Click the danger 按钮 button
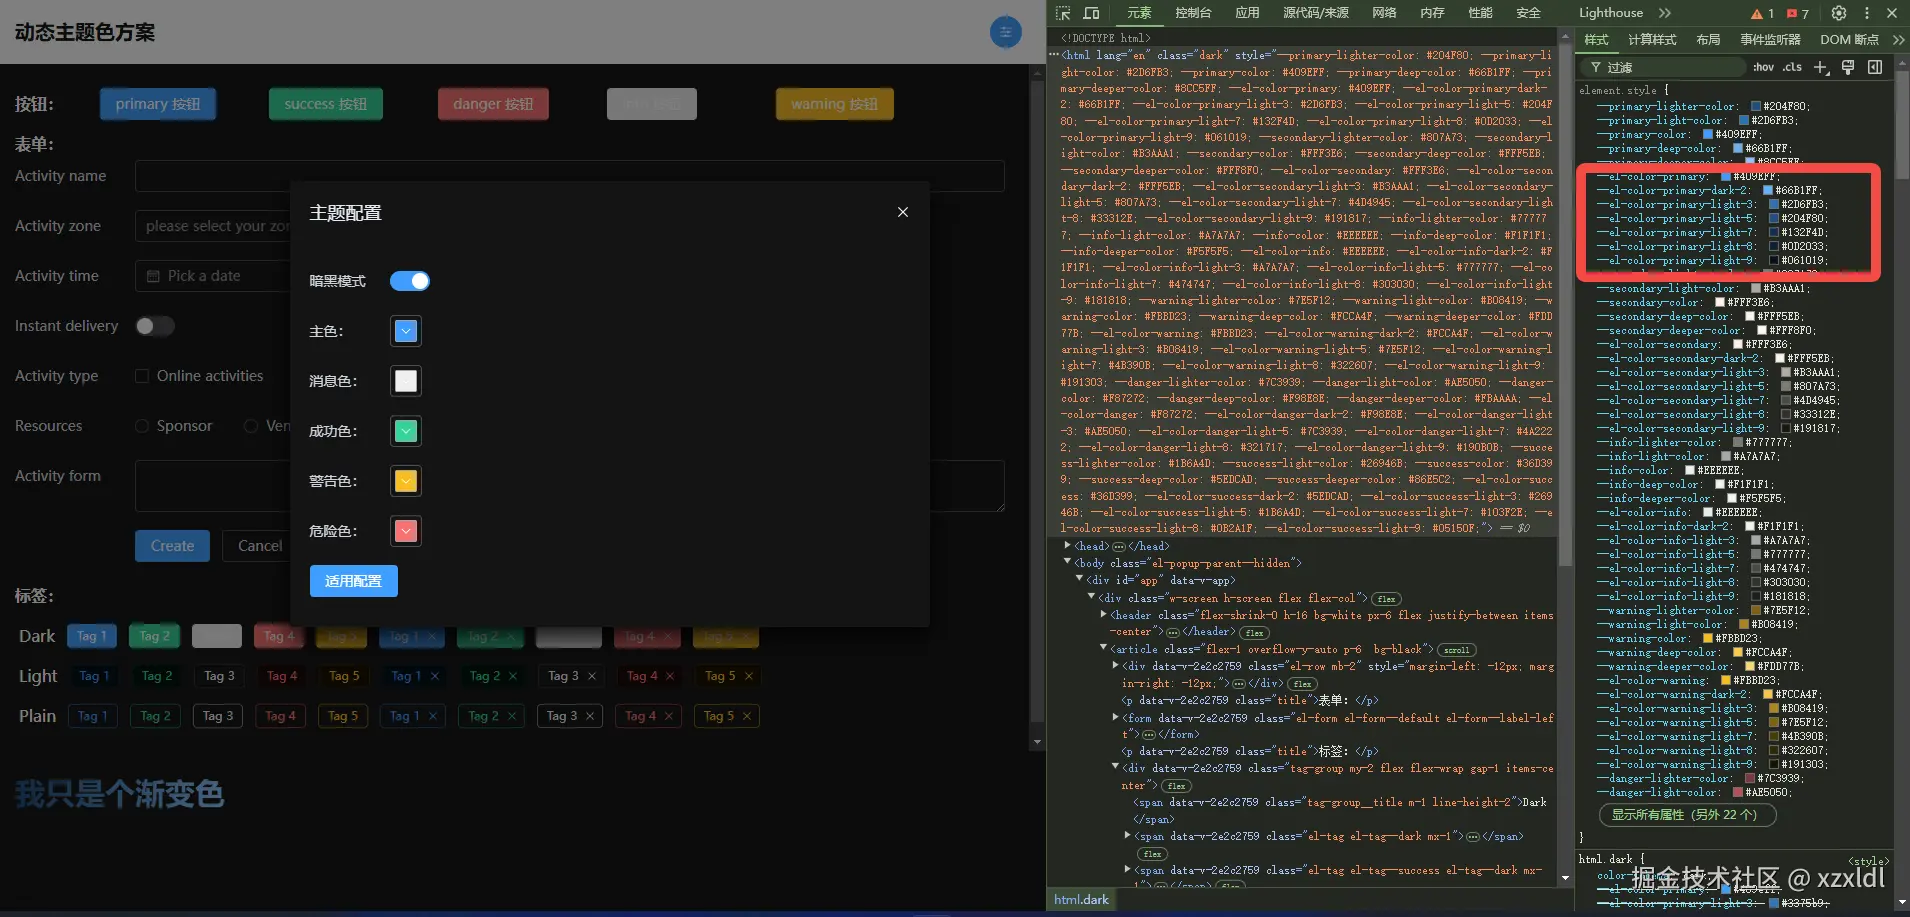This screenshot has height=917, width=1910. coord(493,104)
